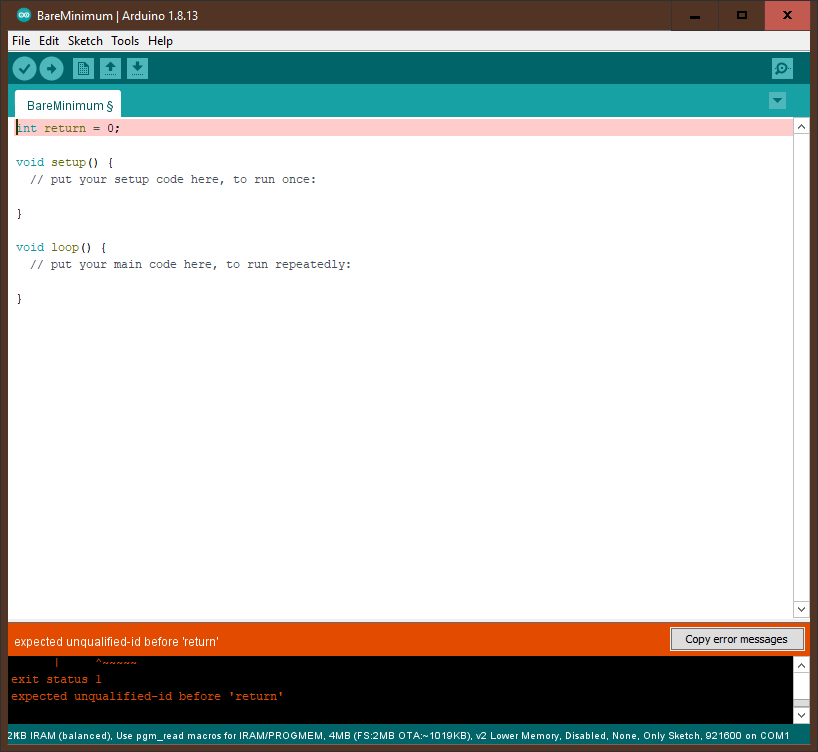This screenshot has height=752, width=818.
Task: Open a sketch with the Open icon
Action: coord(110,69)
